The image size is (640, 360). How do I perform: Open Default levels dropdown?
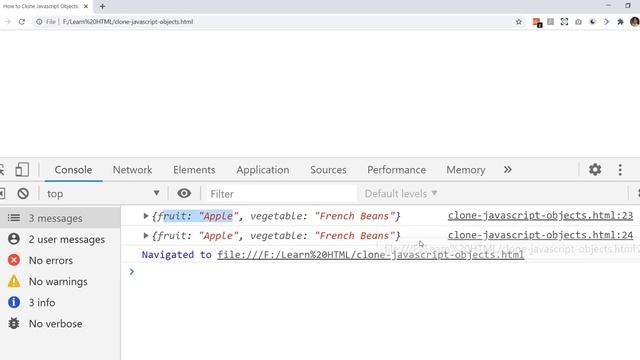[401, 193]
